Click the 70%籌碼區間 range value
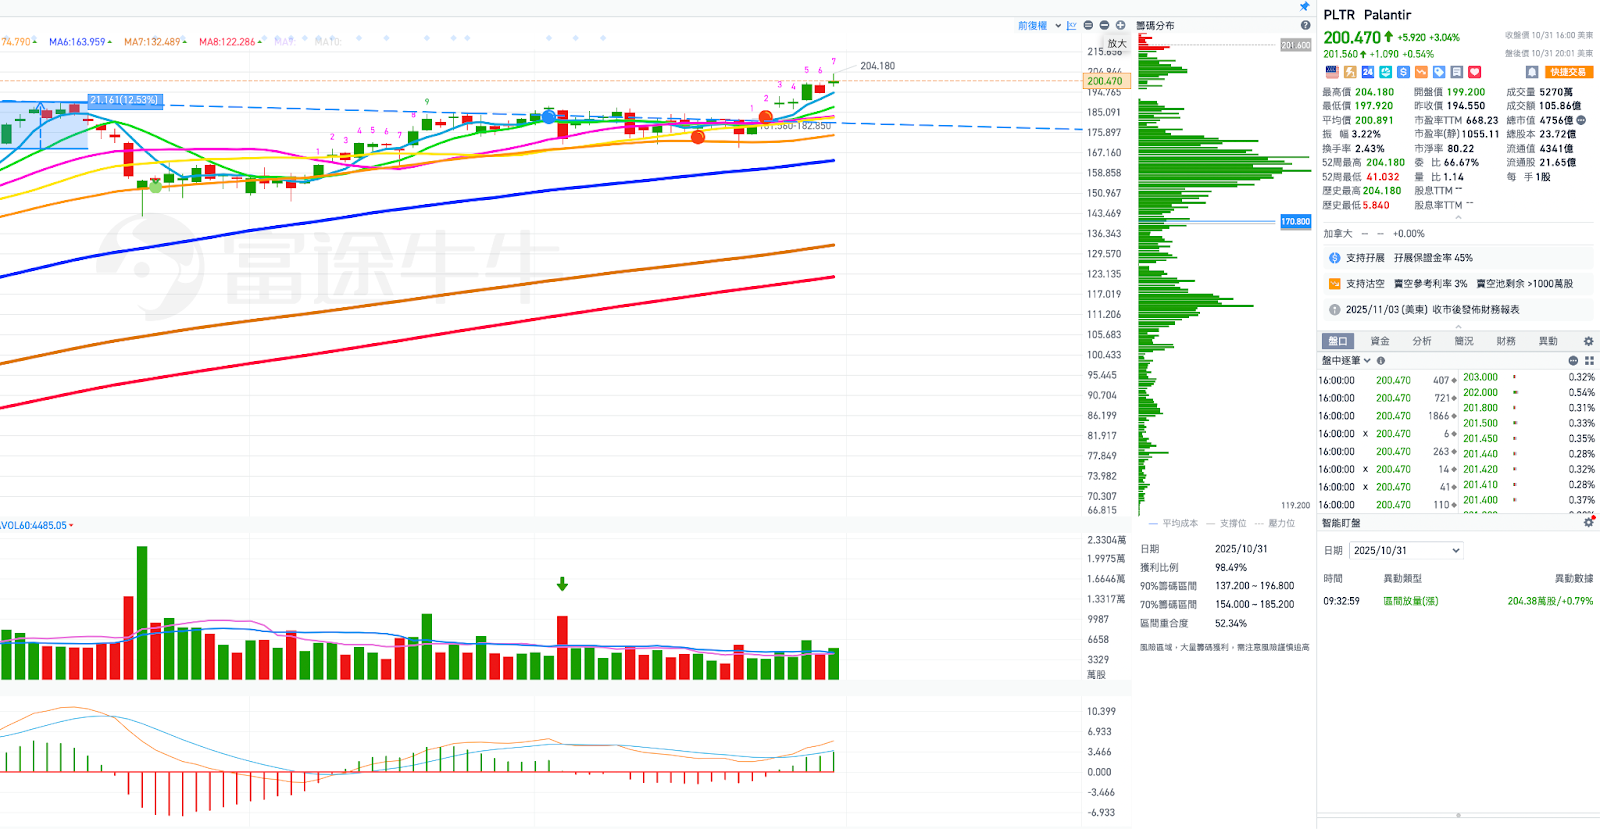The width and height of the screenshot is (1600, 829). coord(1254,605)
